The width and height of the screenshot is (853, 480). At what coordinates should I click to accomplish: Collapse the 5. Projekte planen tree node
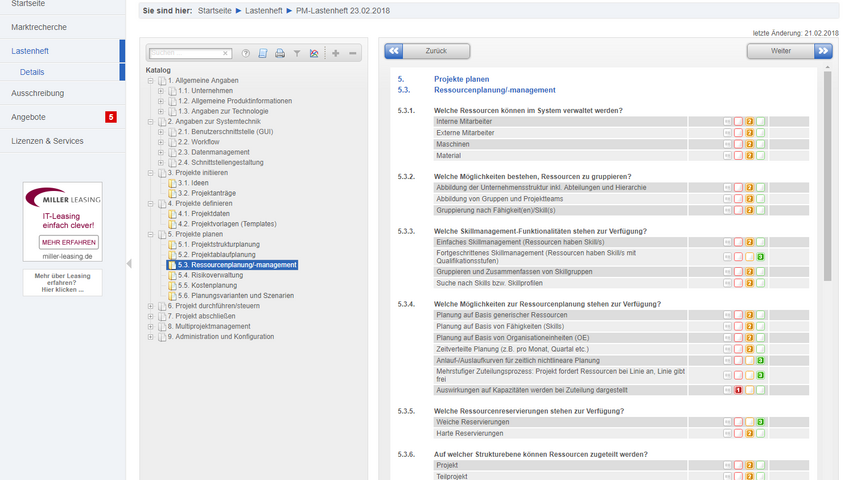150,234
